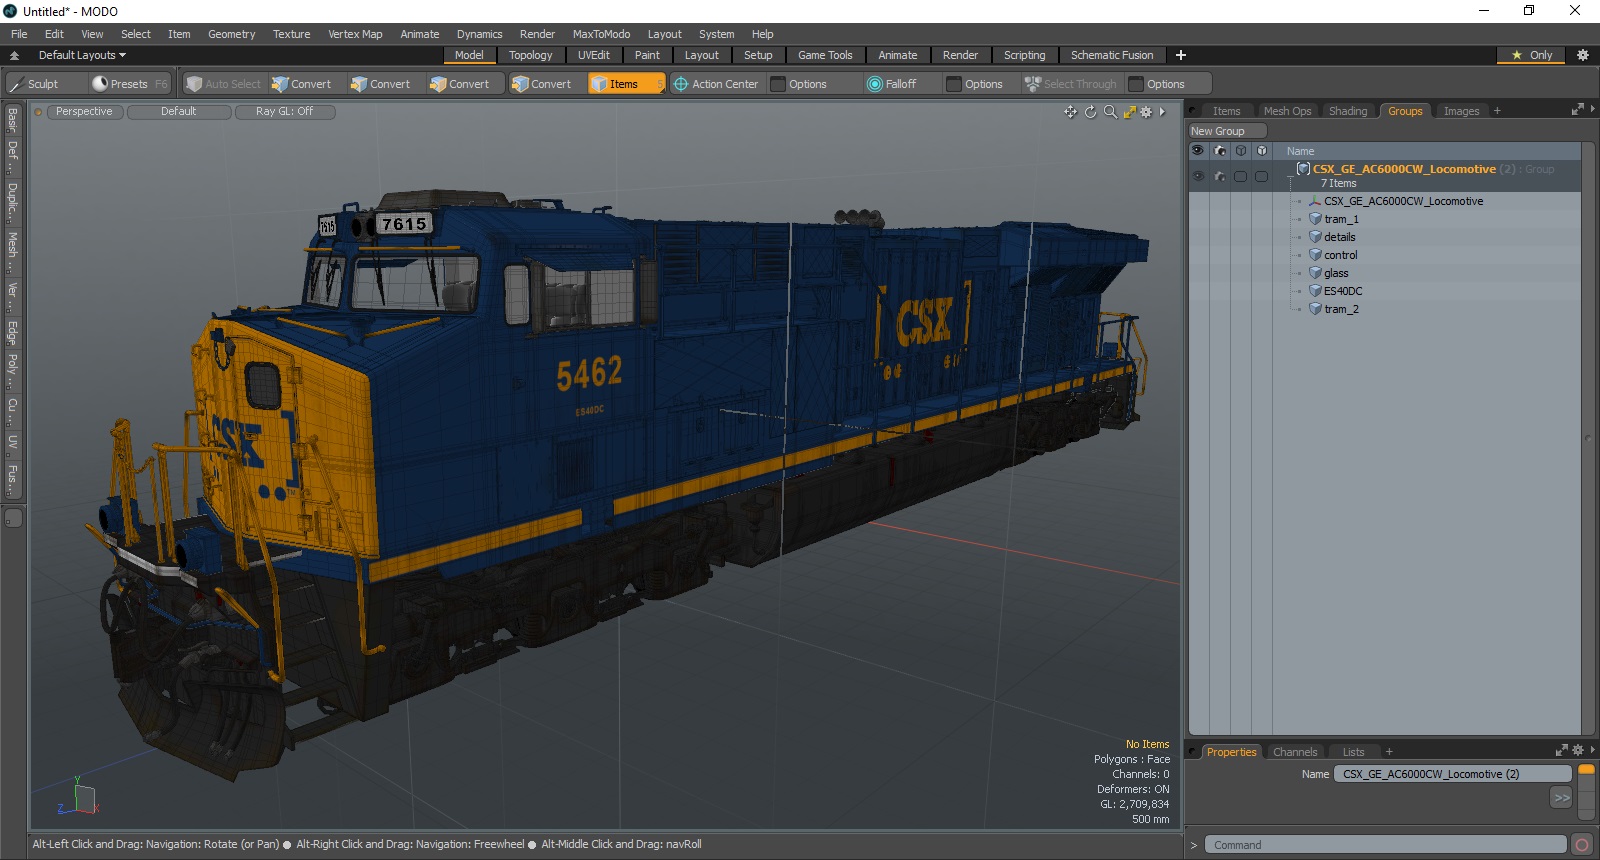Add a new layout tab with plus
Image resolution: width=1600 pixels, height=860 pixels.
1181,55
